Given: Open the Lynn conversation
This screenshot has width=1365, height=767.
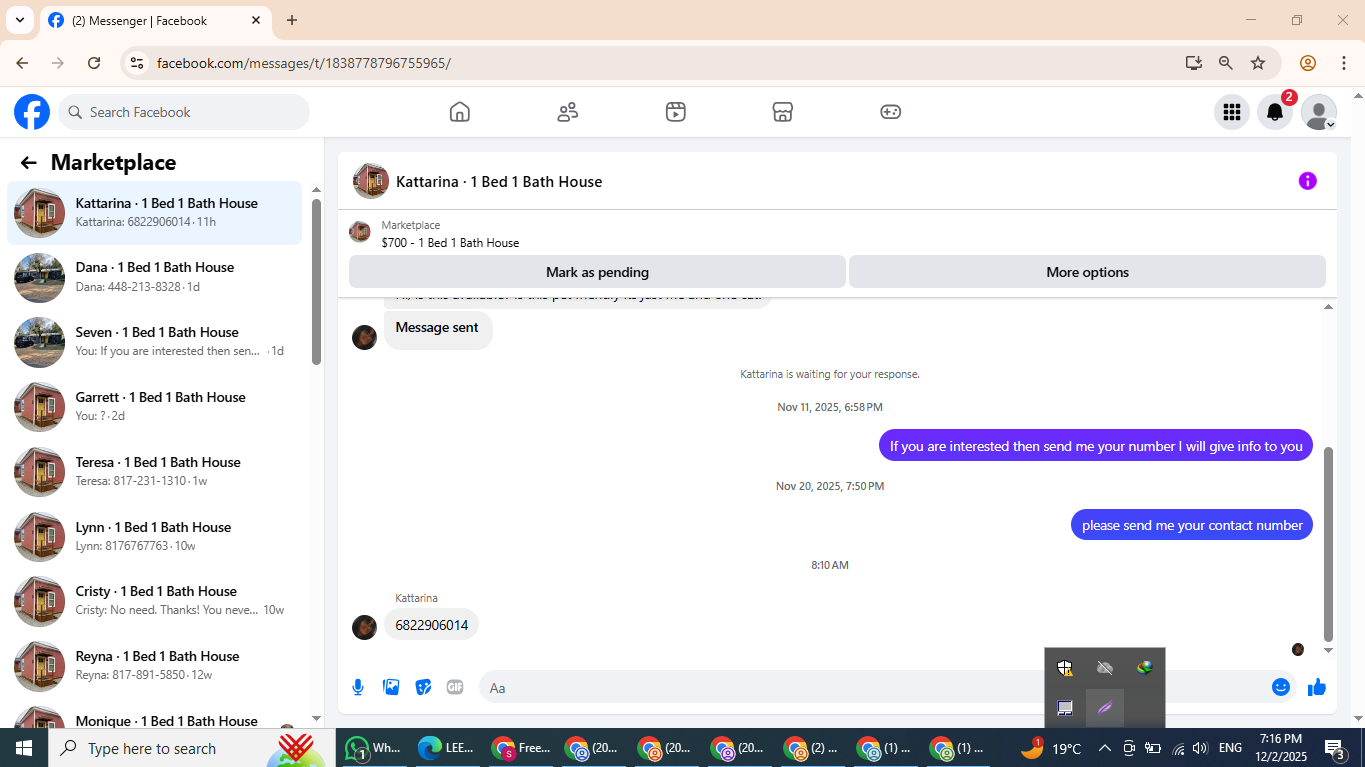Looking at the screenshot, I should click(x=154, y=537).
